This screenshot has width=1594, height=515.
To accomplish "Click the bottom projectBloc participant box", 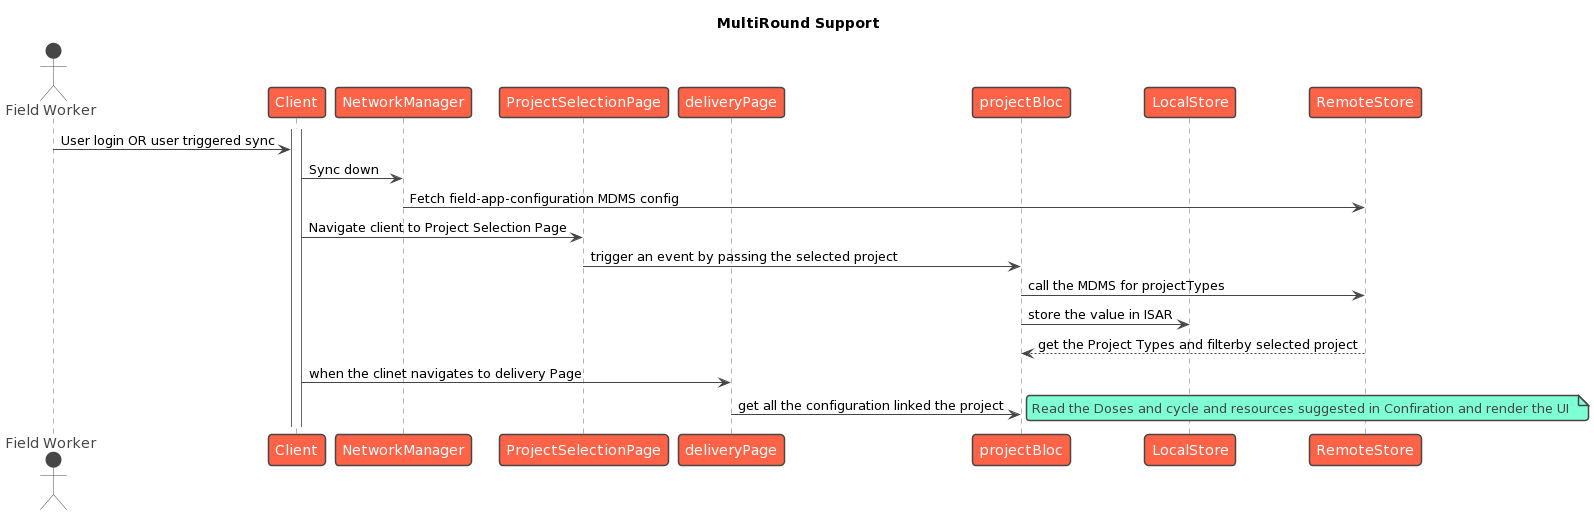I will pos(1021,450).
